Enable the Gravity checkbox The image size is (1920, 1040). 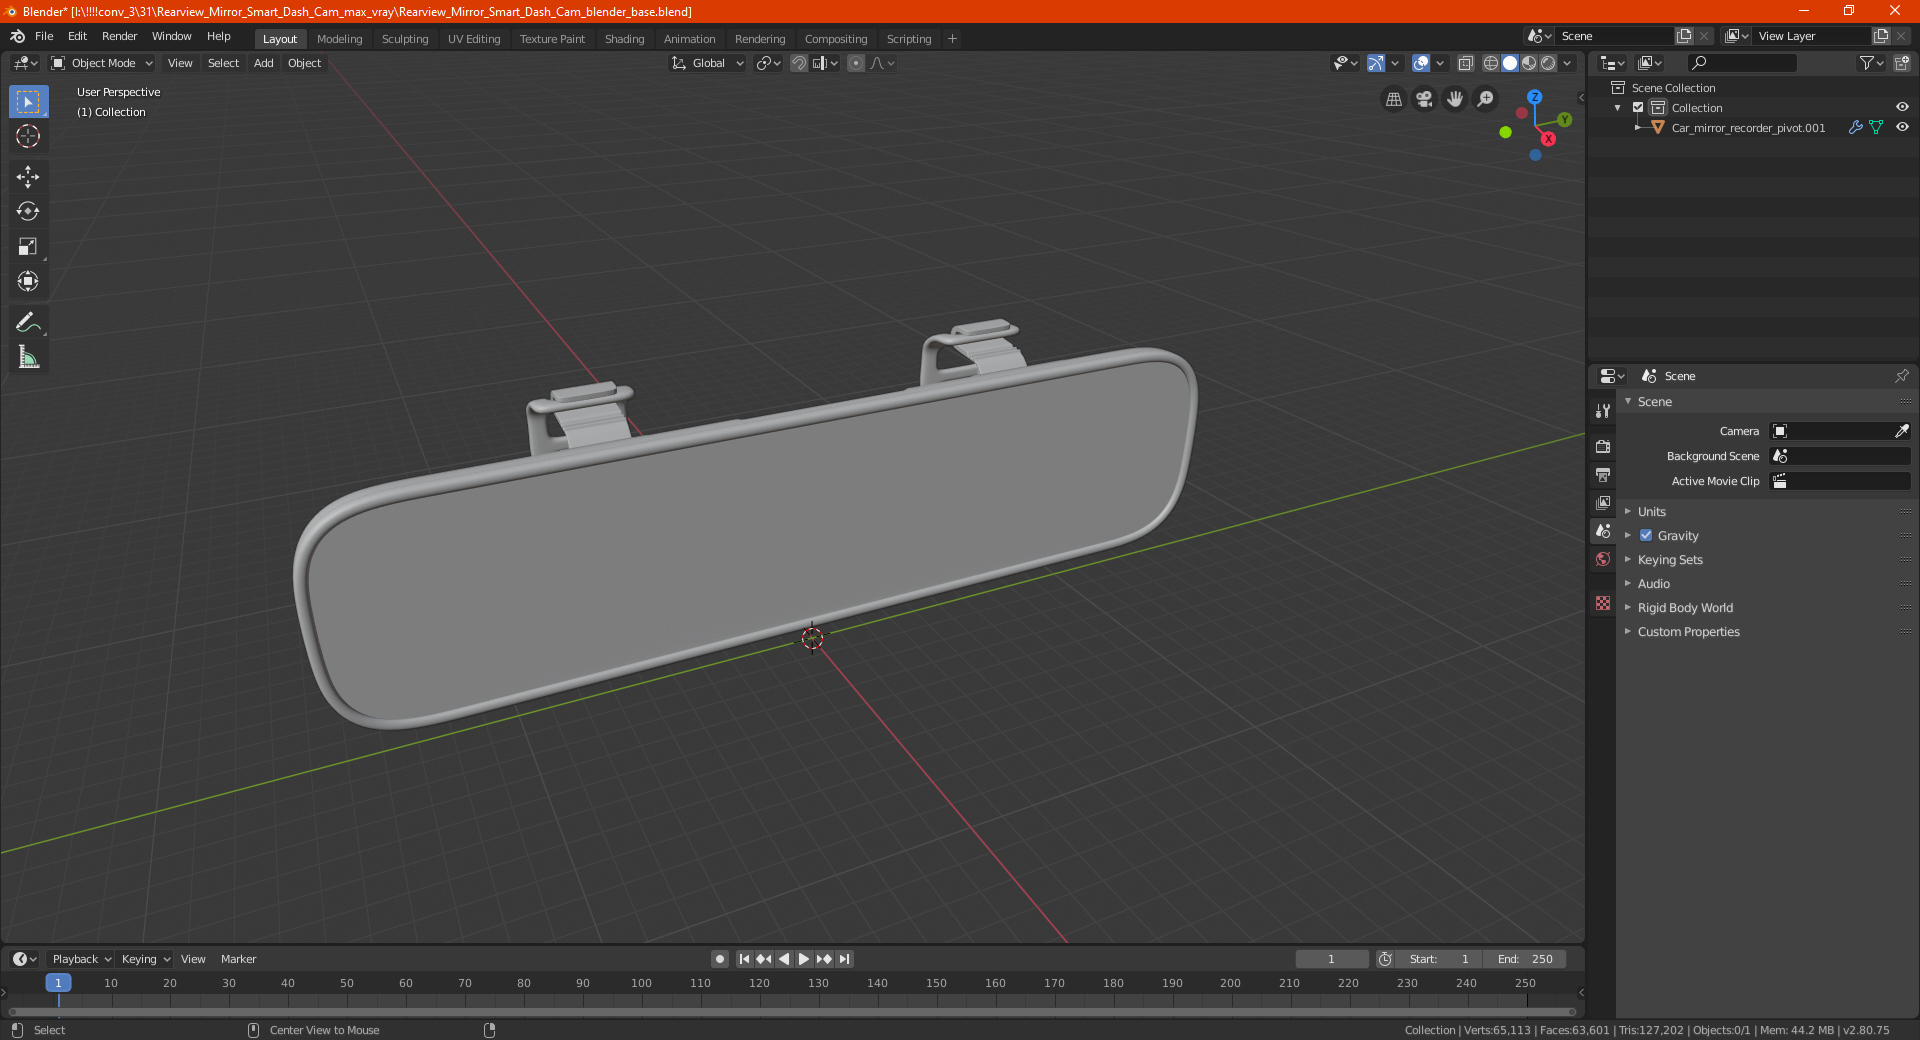click(1646, 535)
